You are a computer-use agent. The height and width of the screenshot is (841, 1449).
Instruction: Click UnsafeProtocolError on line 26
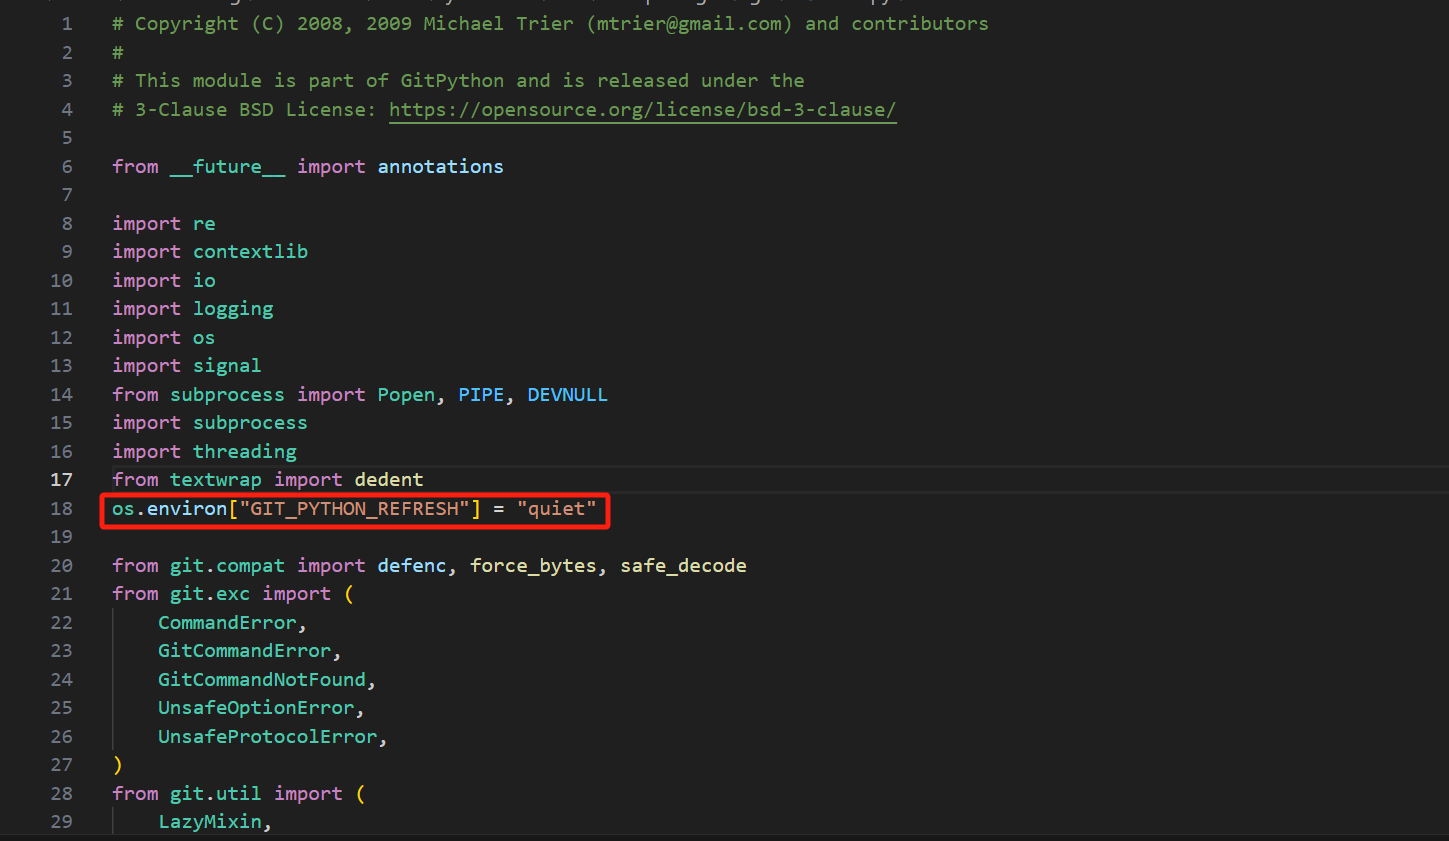tap(268, 736)
